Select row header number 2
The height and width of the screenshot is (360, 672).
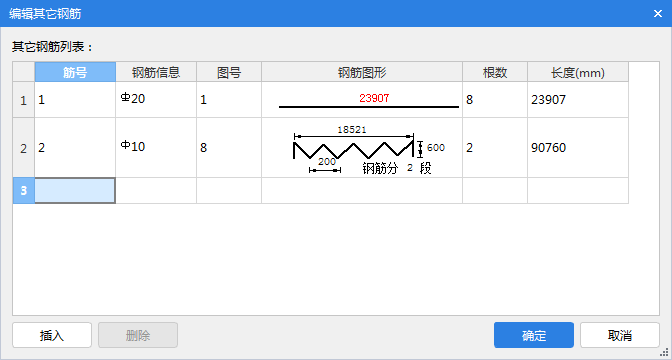24,148
